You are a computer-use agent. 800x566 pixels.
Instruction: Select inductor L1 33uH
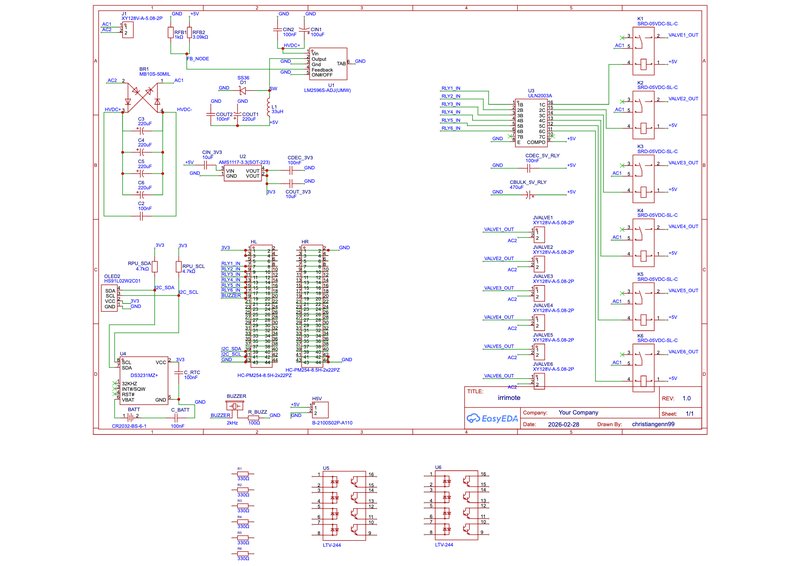pyautogui.click(x=268, y=108)
